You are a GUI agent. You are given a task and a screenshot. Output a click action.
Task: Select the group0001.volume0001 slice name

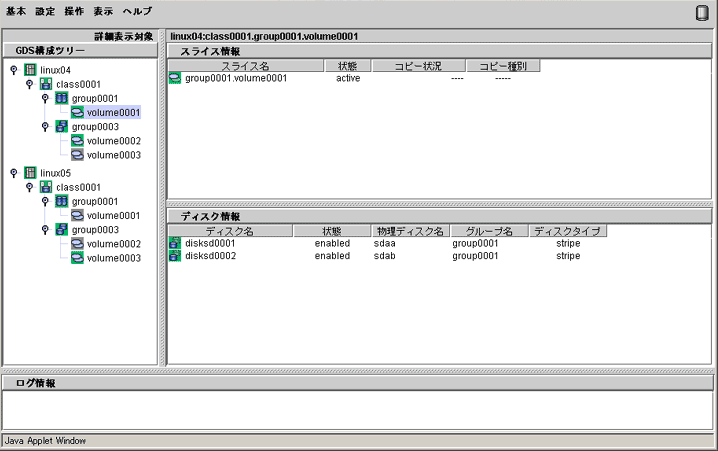click(236, 78)
